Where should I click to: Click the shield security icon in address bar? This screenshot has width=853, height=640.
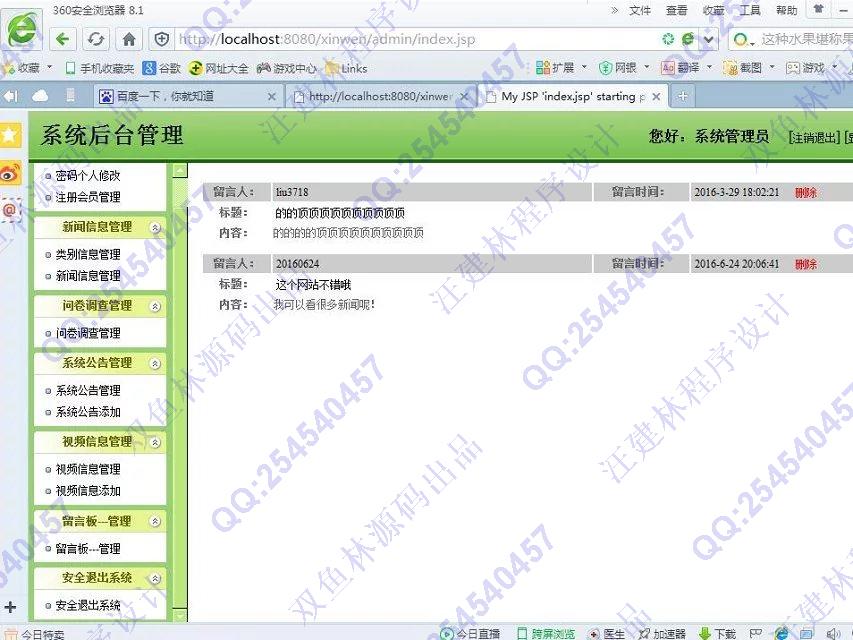pos(162,39)
